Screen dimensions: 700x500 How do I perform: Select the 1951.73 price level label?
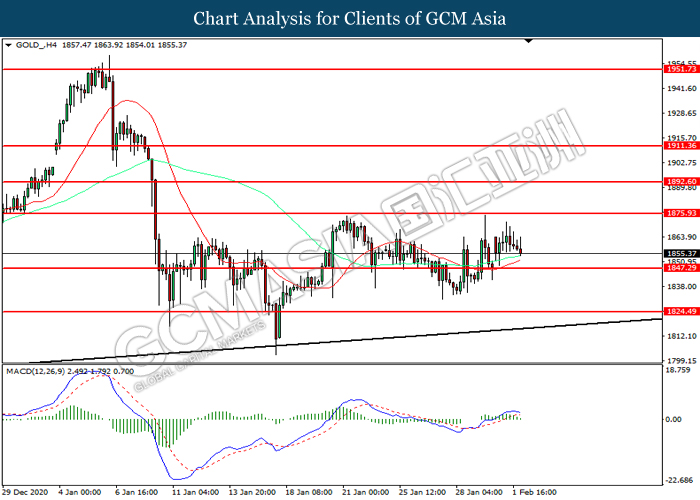(681, 69)
